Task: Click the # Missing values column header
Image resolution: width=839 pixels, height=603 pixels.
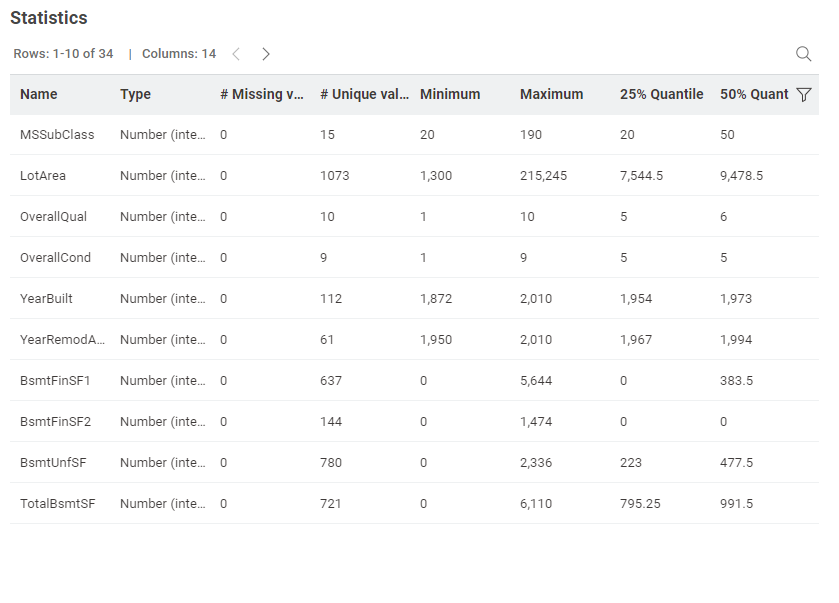Action: click(262, 94)
